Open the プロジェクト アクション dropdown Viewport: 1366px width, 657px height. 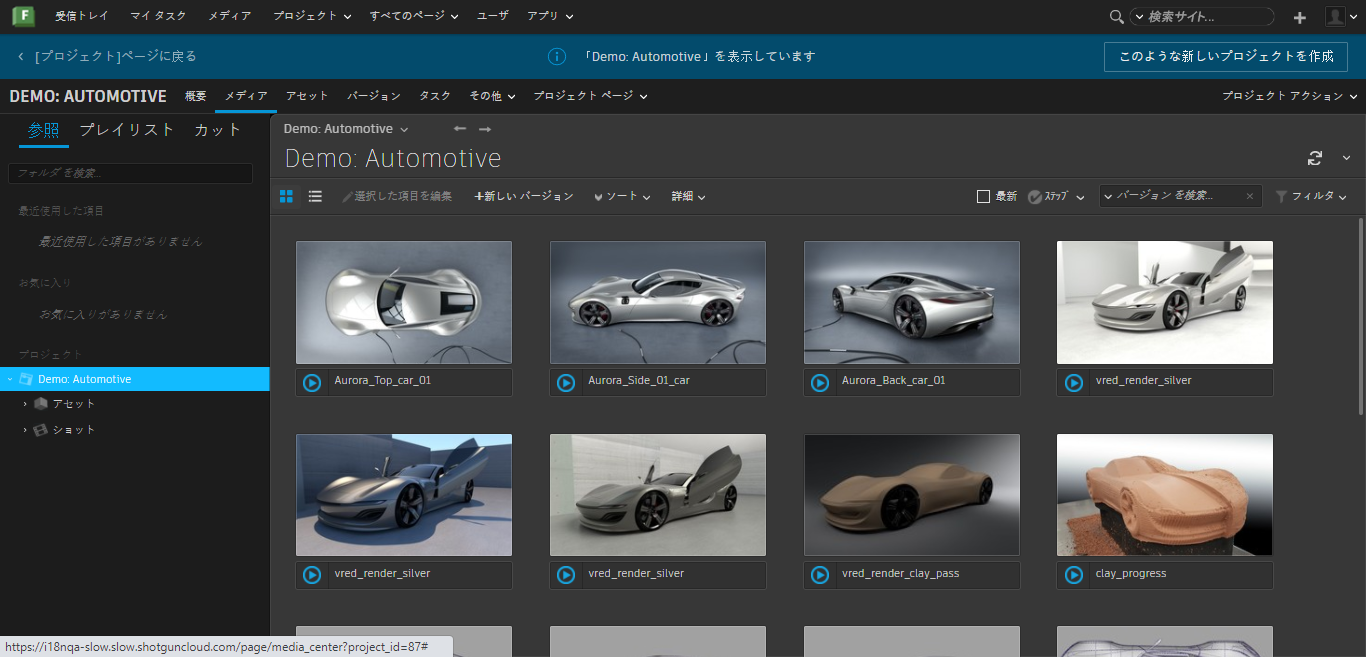pos(1289,96)
